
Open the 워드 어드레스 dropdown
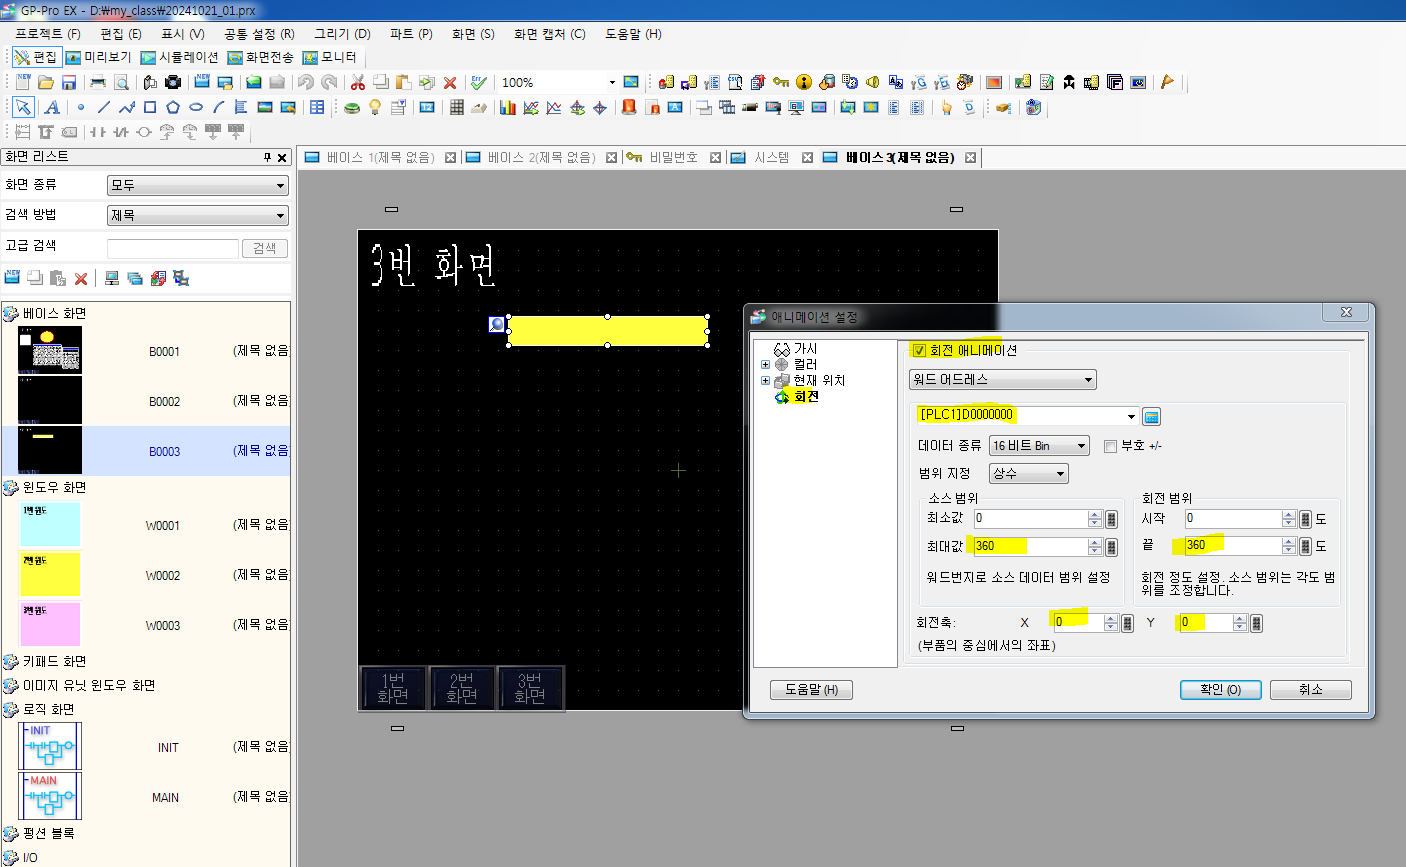point(1003,380)
